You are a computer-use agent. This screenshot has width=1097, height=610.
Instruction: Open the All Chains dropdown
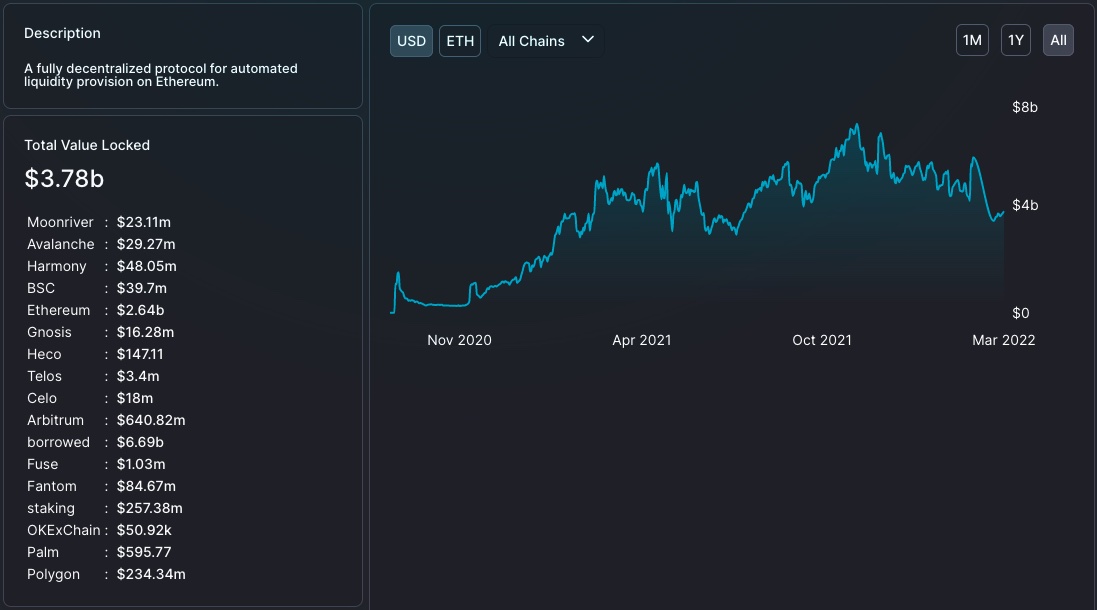coord(546,41)
